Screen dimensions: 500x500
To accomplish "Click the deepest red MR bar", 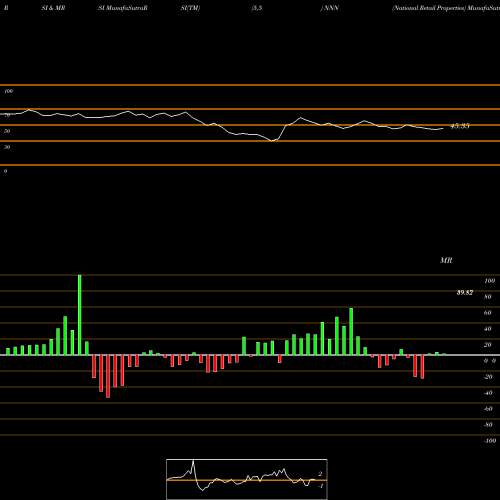I will pos(108,376).
